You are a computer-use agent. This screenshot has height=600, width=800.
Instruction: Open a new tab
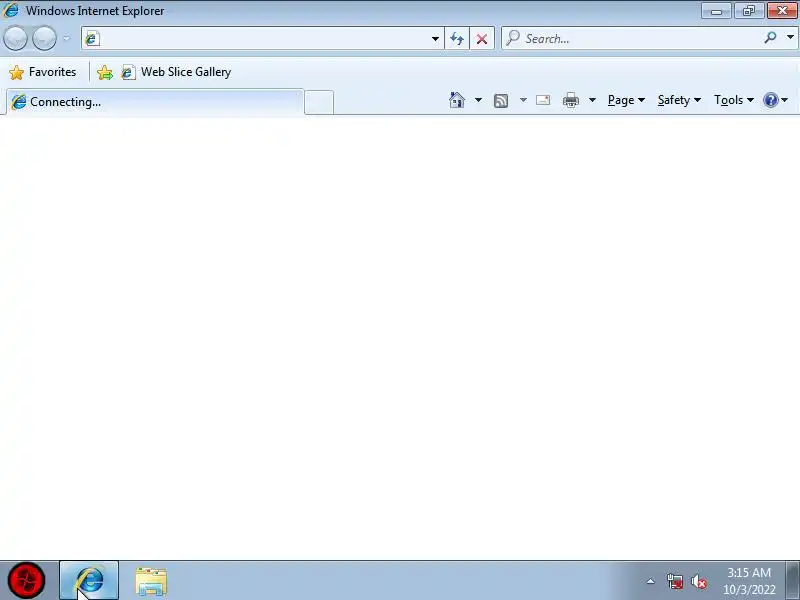click(x=319, y=103)
